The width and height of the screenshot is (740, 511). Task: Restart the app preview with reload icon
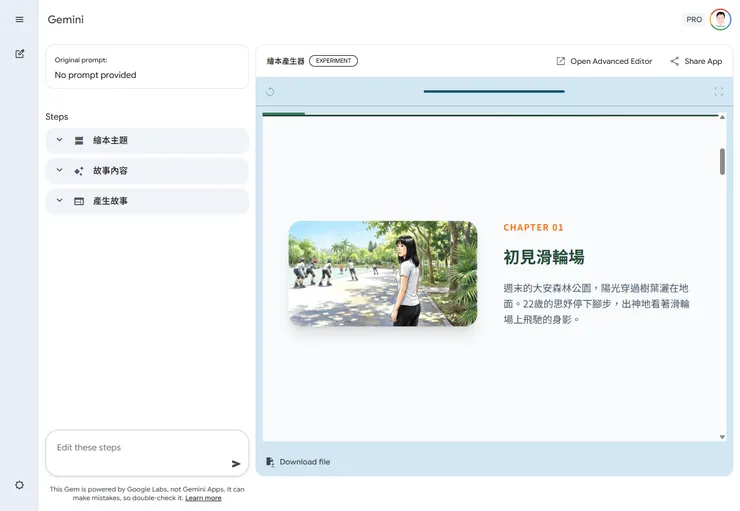tap(270, 92)
